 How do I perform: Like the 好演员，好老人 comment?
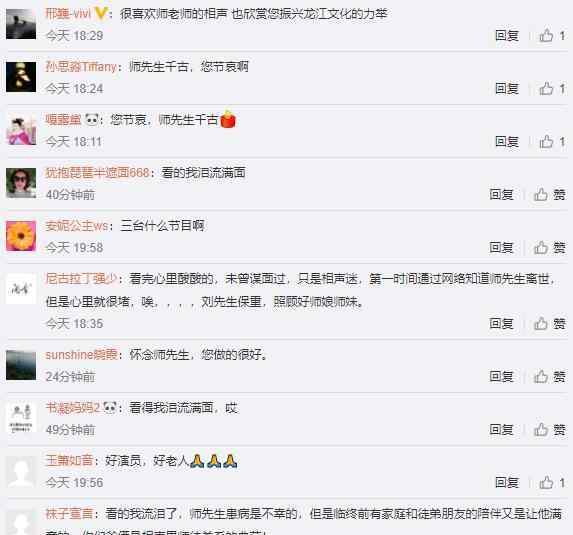[x=552, y=482]
